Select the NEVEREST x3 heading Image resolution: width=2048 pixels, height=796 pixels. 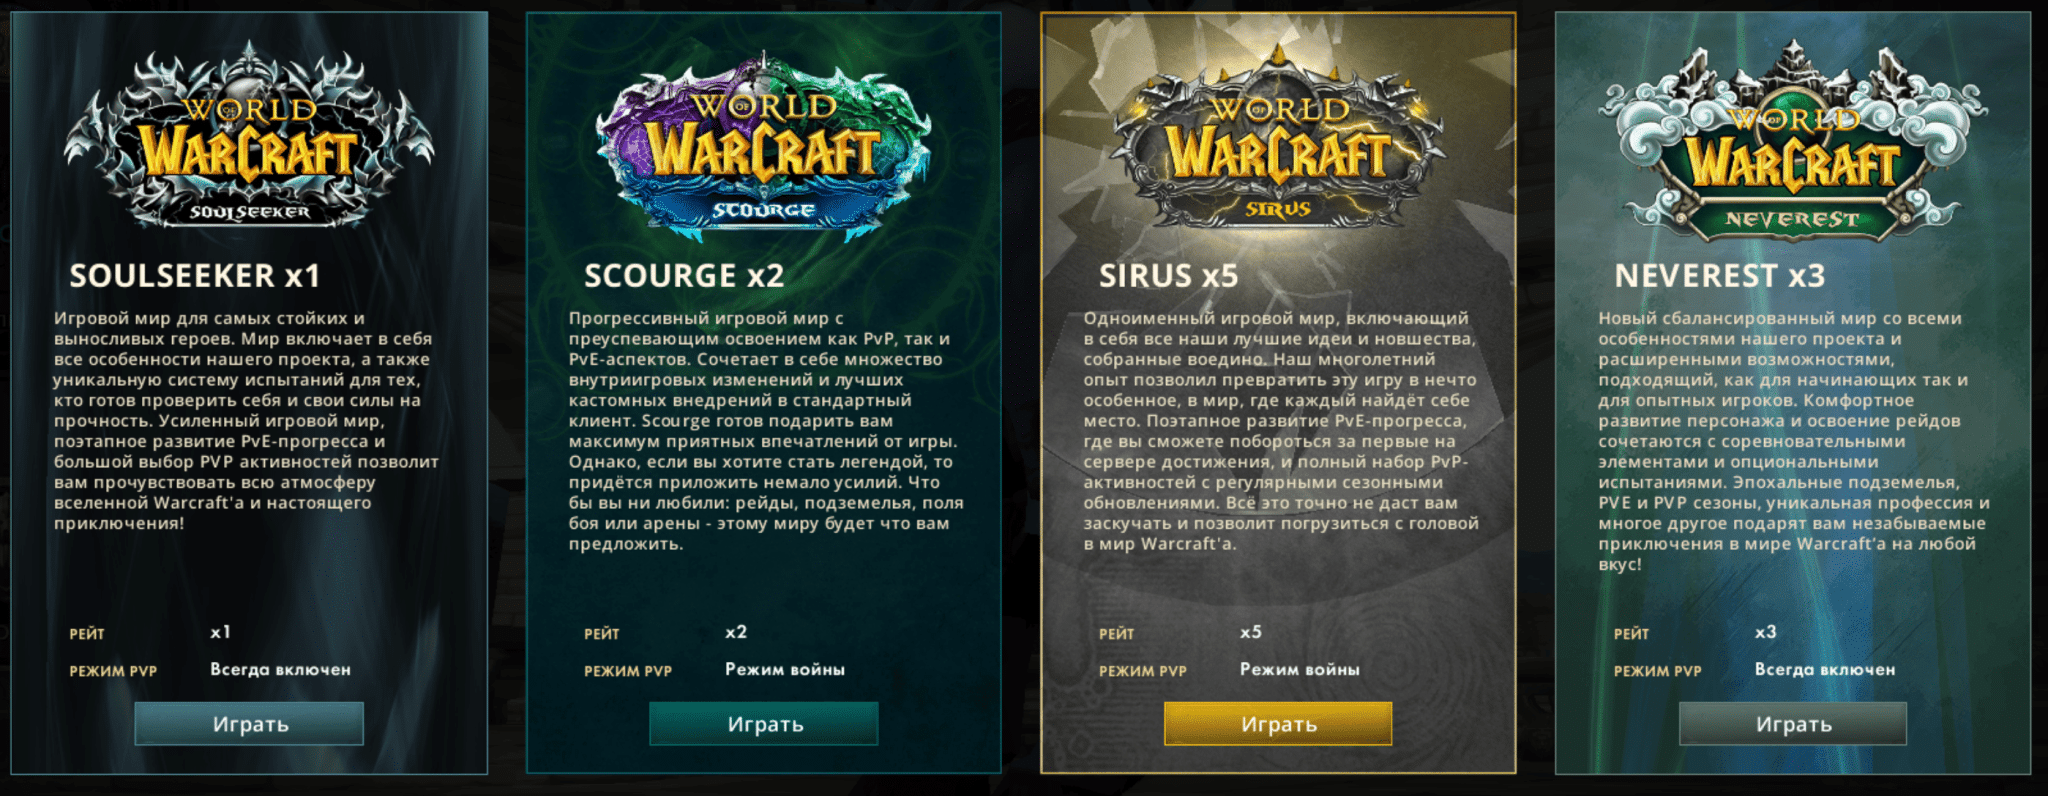tap(1719, 276)
